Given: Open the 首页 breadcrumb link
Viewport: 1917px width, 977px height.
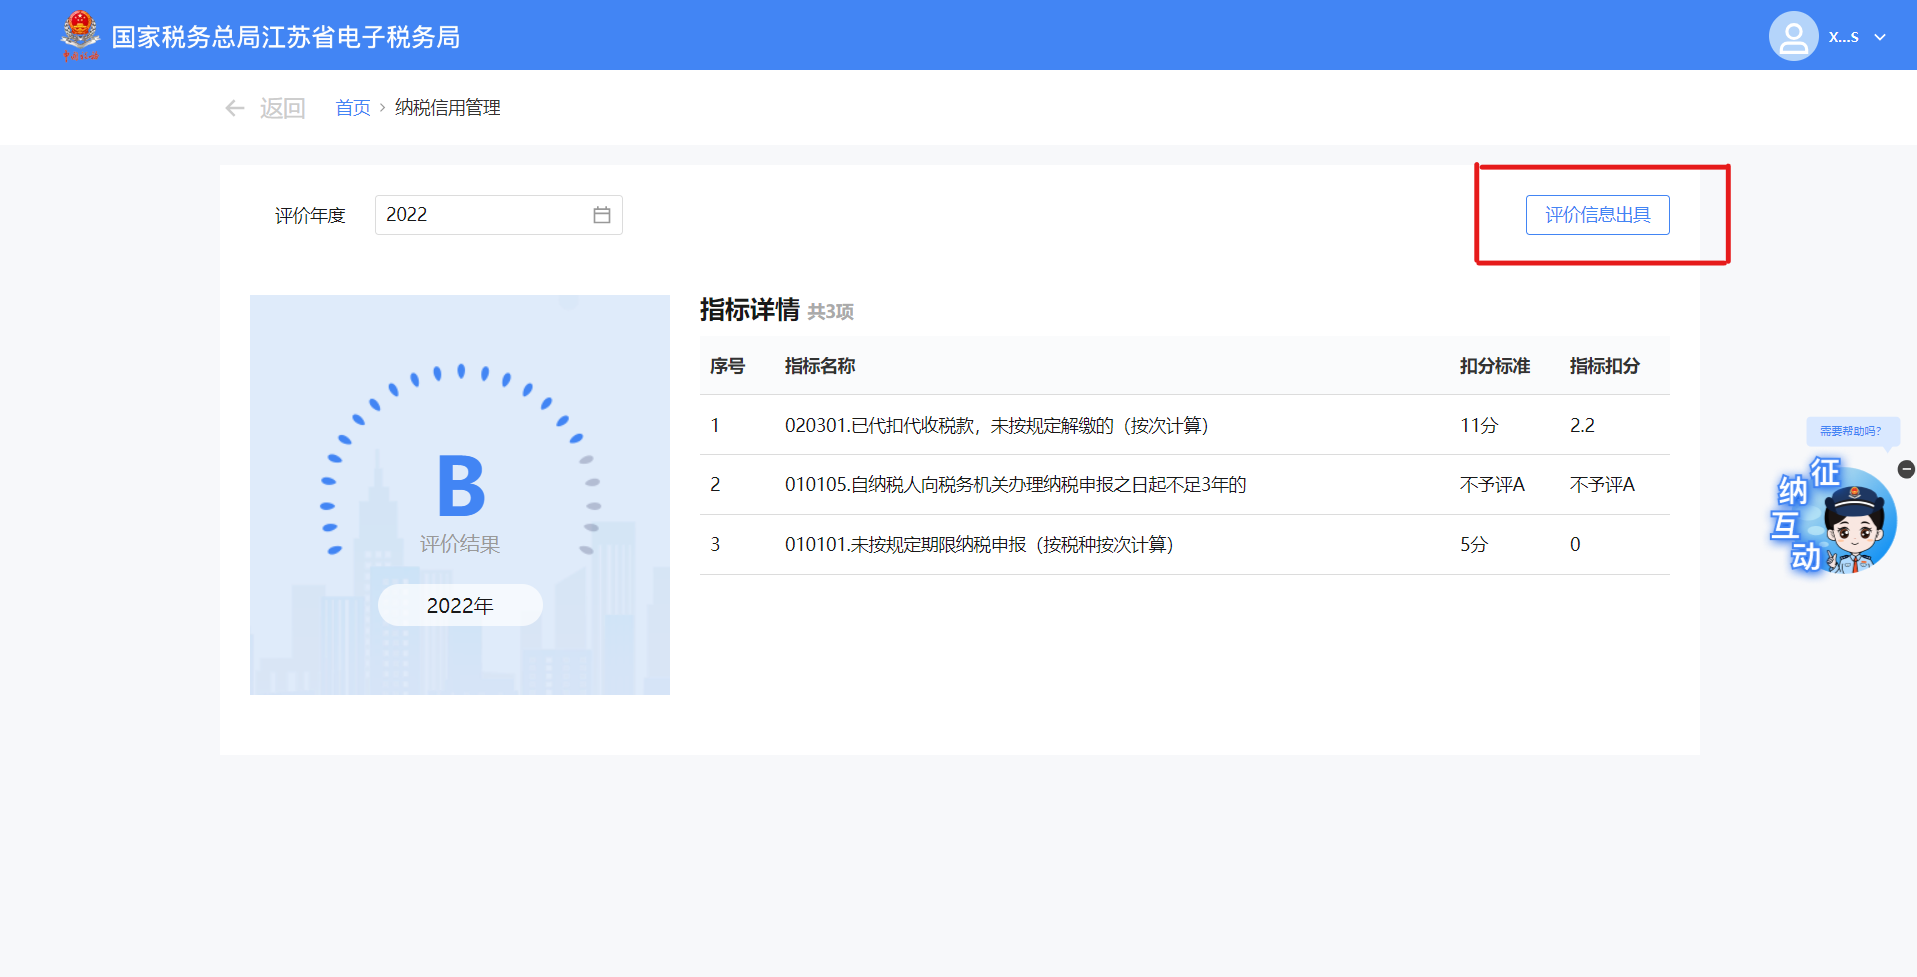Looking at the screenshot, I should point(352,108).
